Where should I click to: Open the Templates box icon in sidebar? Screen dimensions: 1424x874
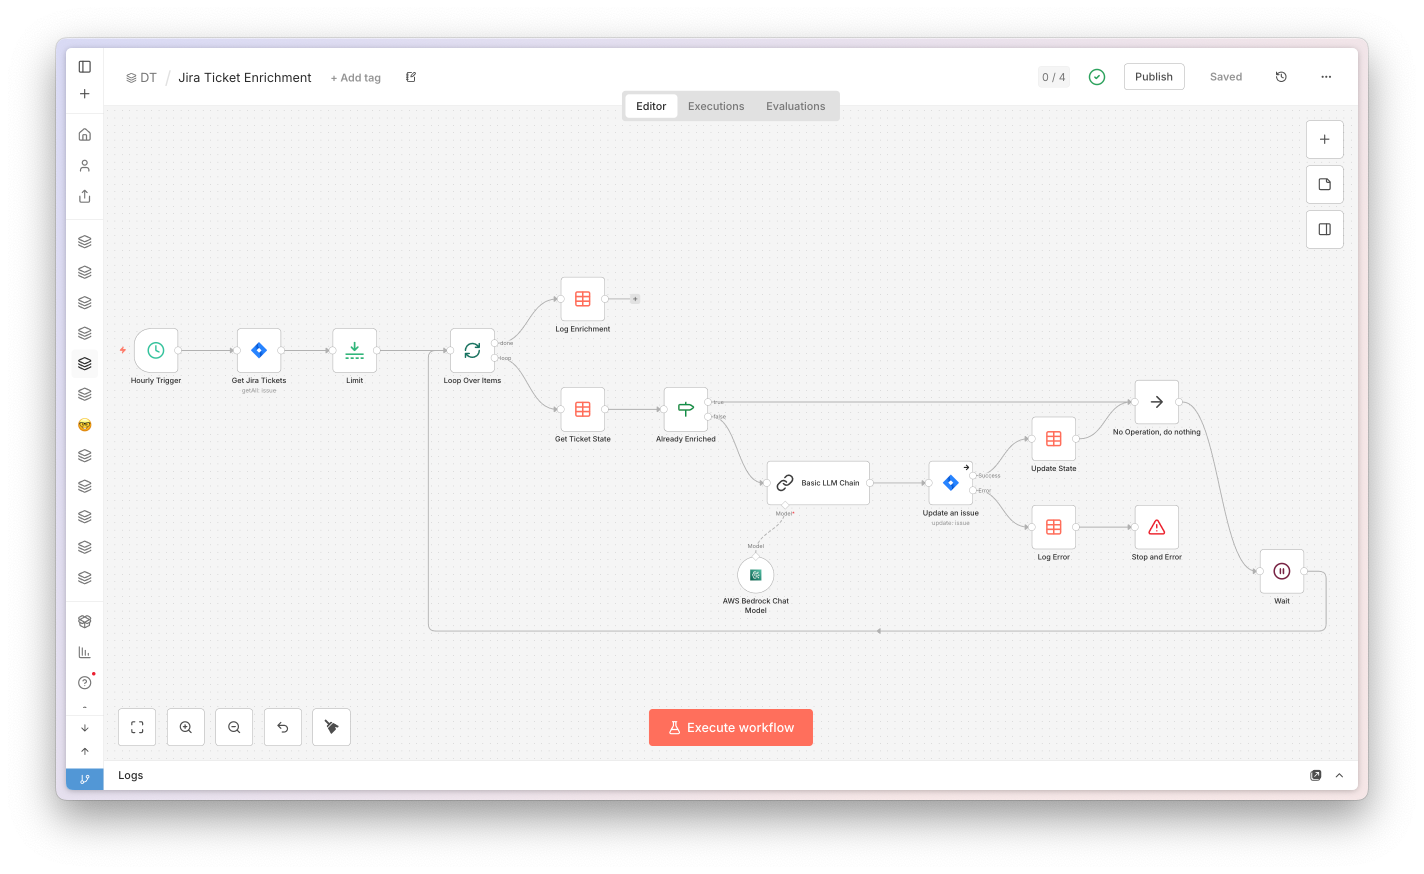85,622
